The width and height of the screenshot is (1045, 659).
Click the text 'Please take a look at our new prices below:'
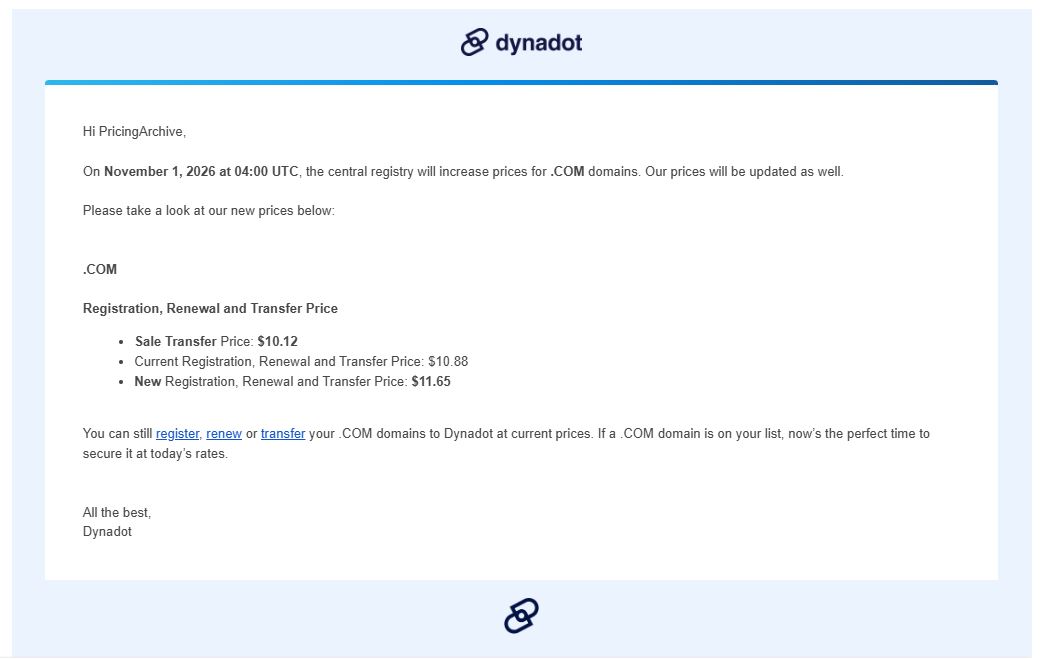click(209, 211)
